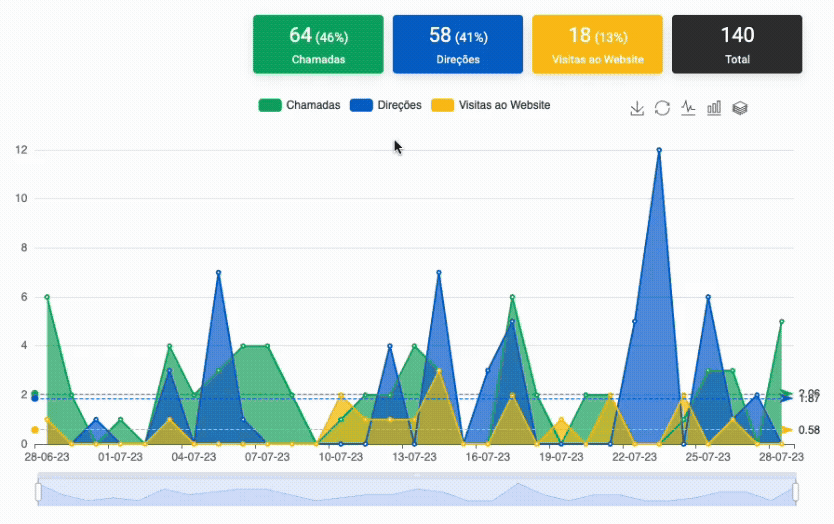Viewport: 834px width, 524px height.
Task: Click the middle of the data zoom bar
Action: [x=417, y=491]
